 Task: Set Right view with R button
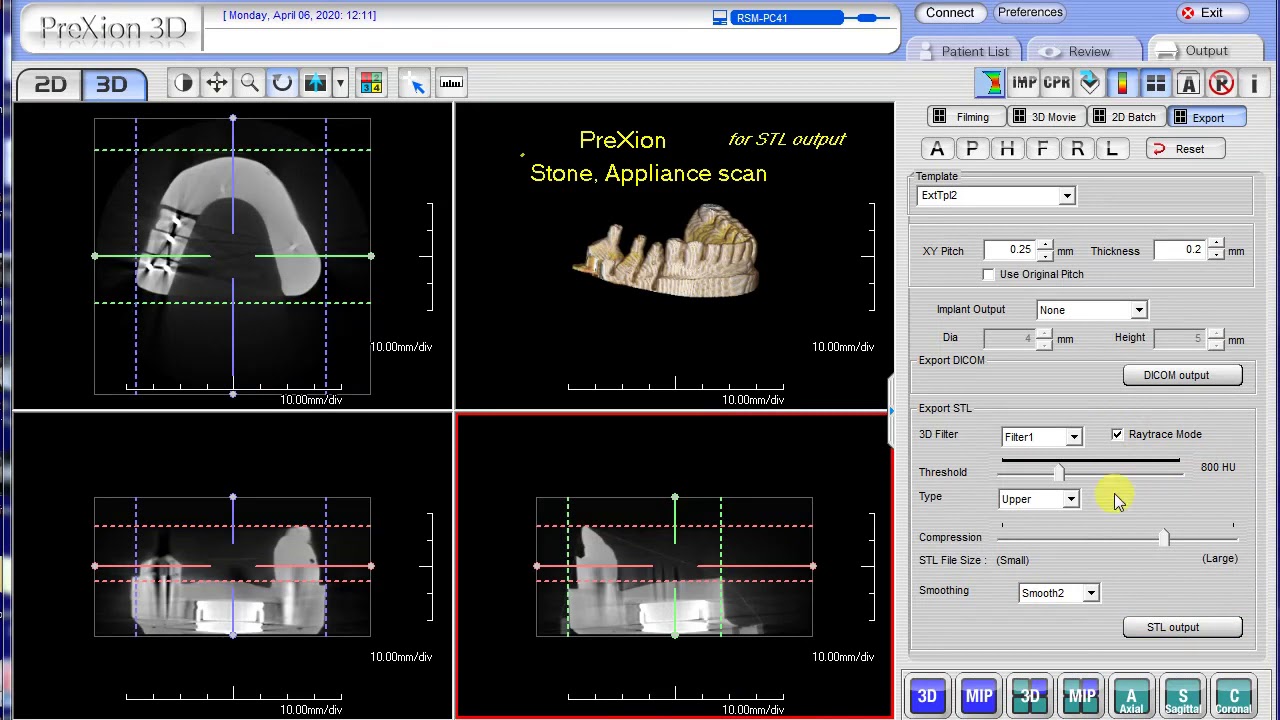pos(1077,149)
